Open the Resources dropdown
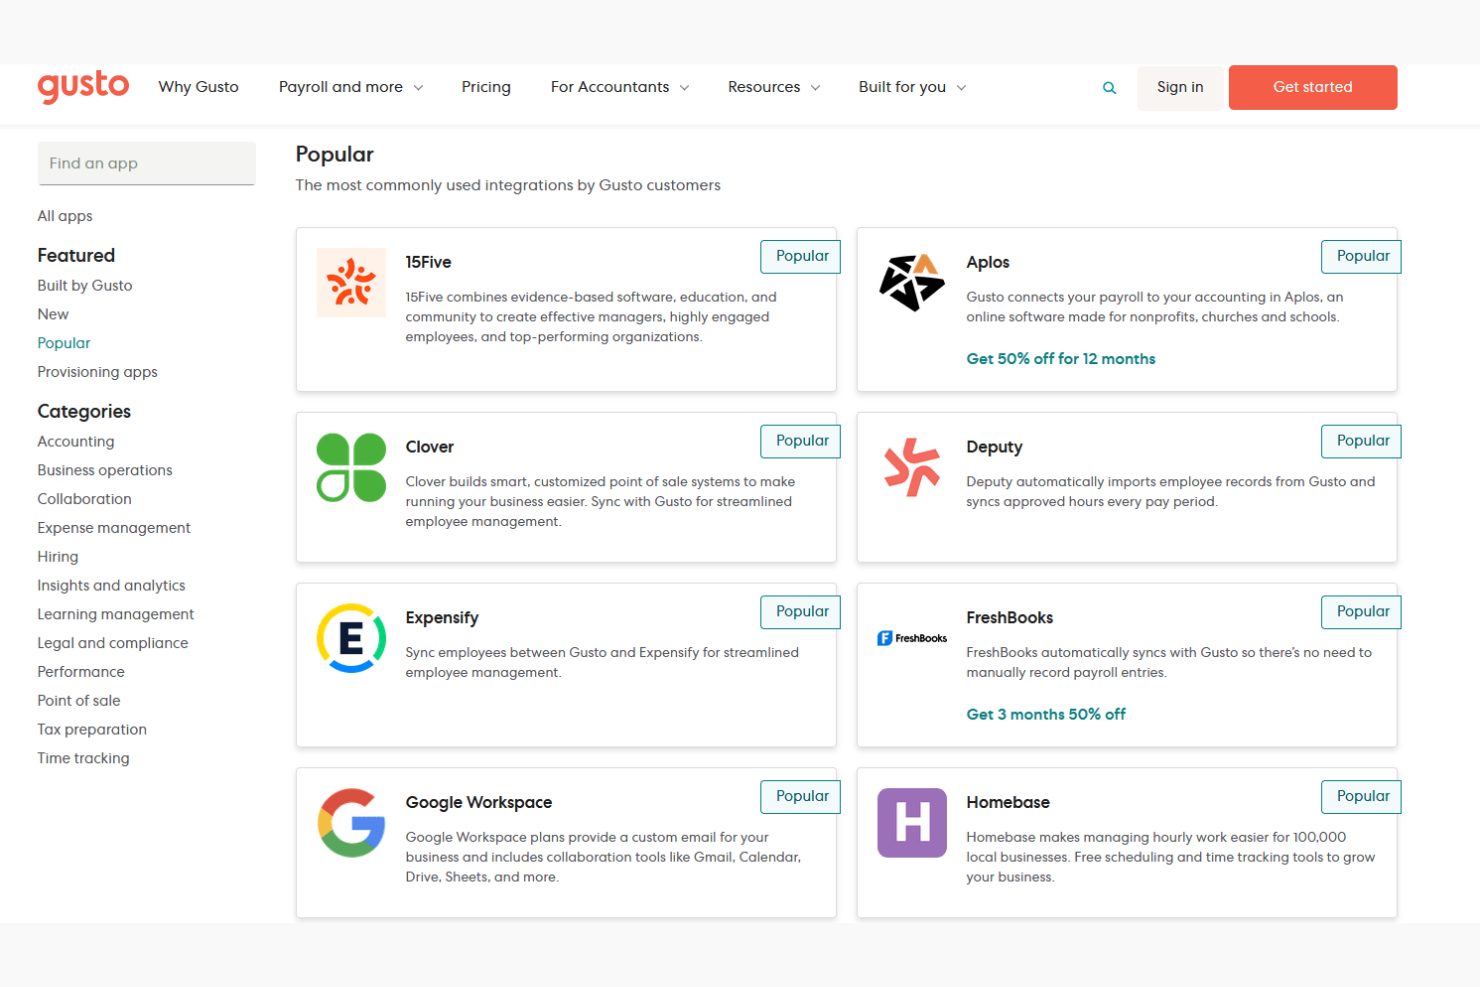The width and height of the screenshot is (1480, 987). [772, 87]
